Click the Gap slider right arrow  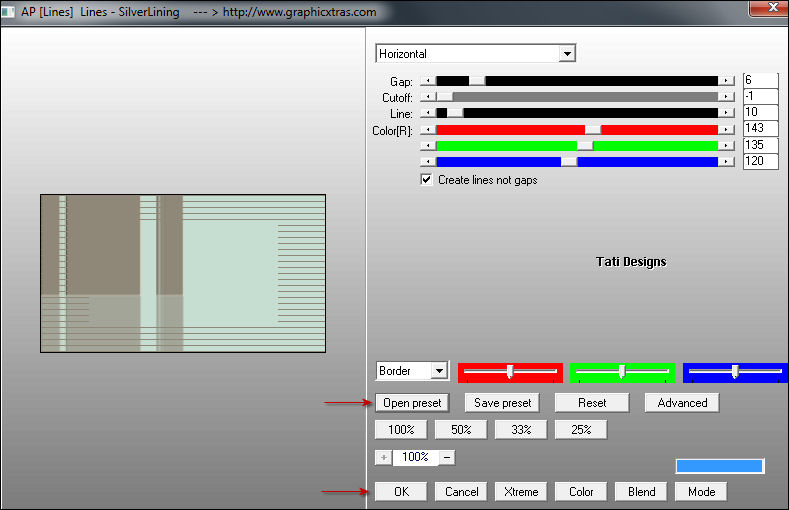tap(725, 81)
